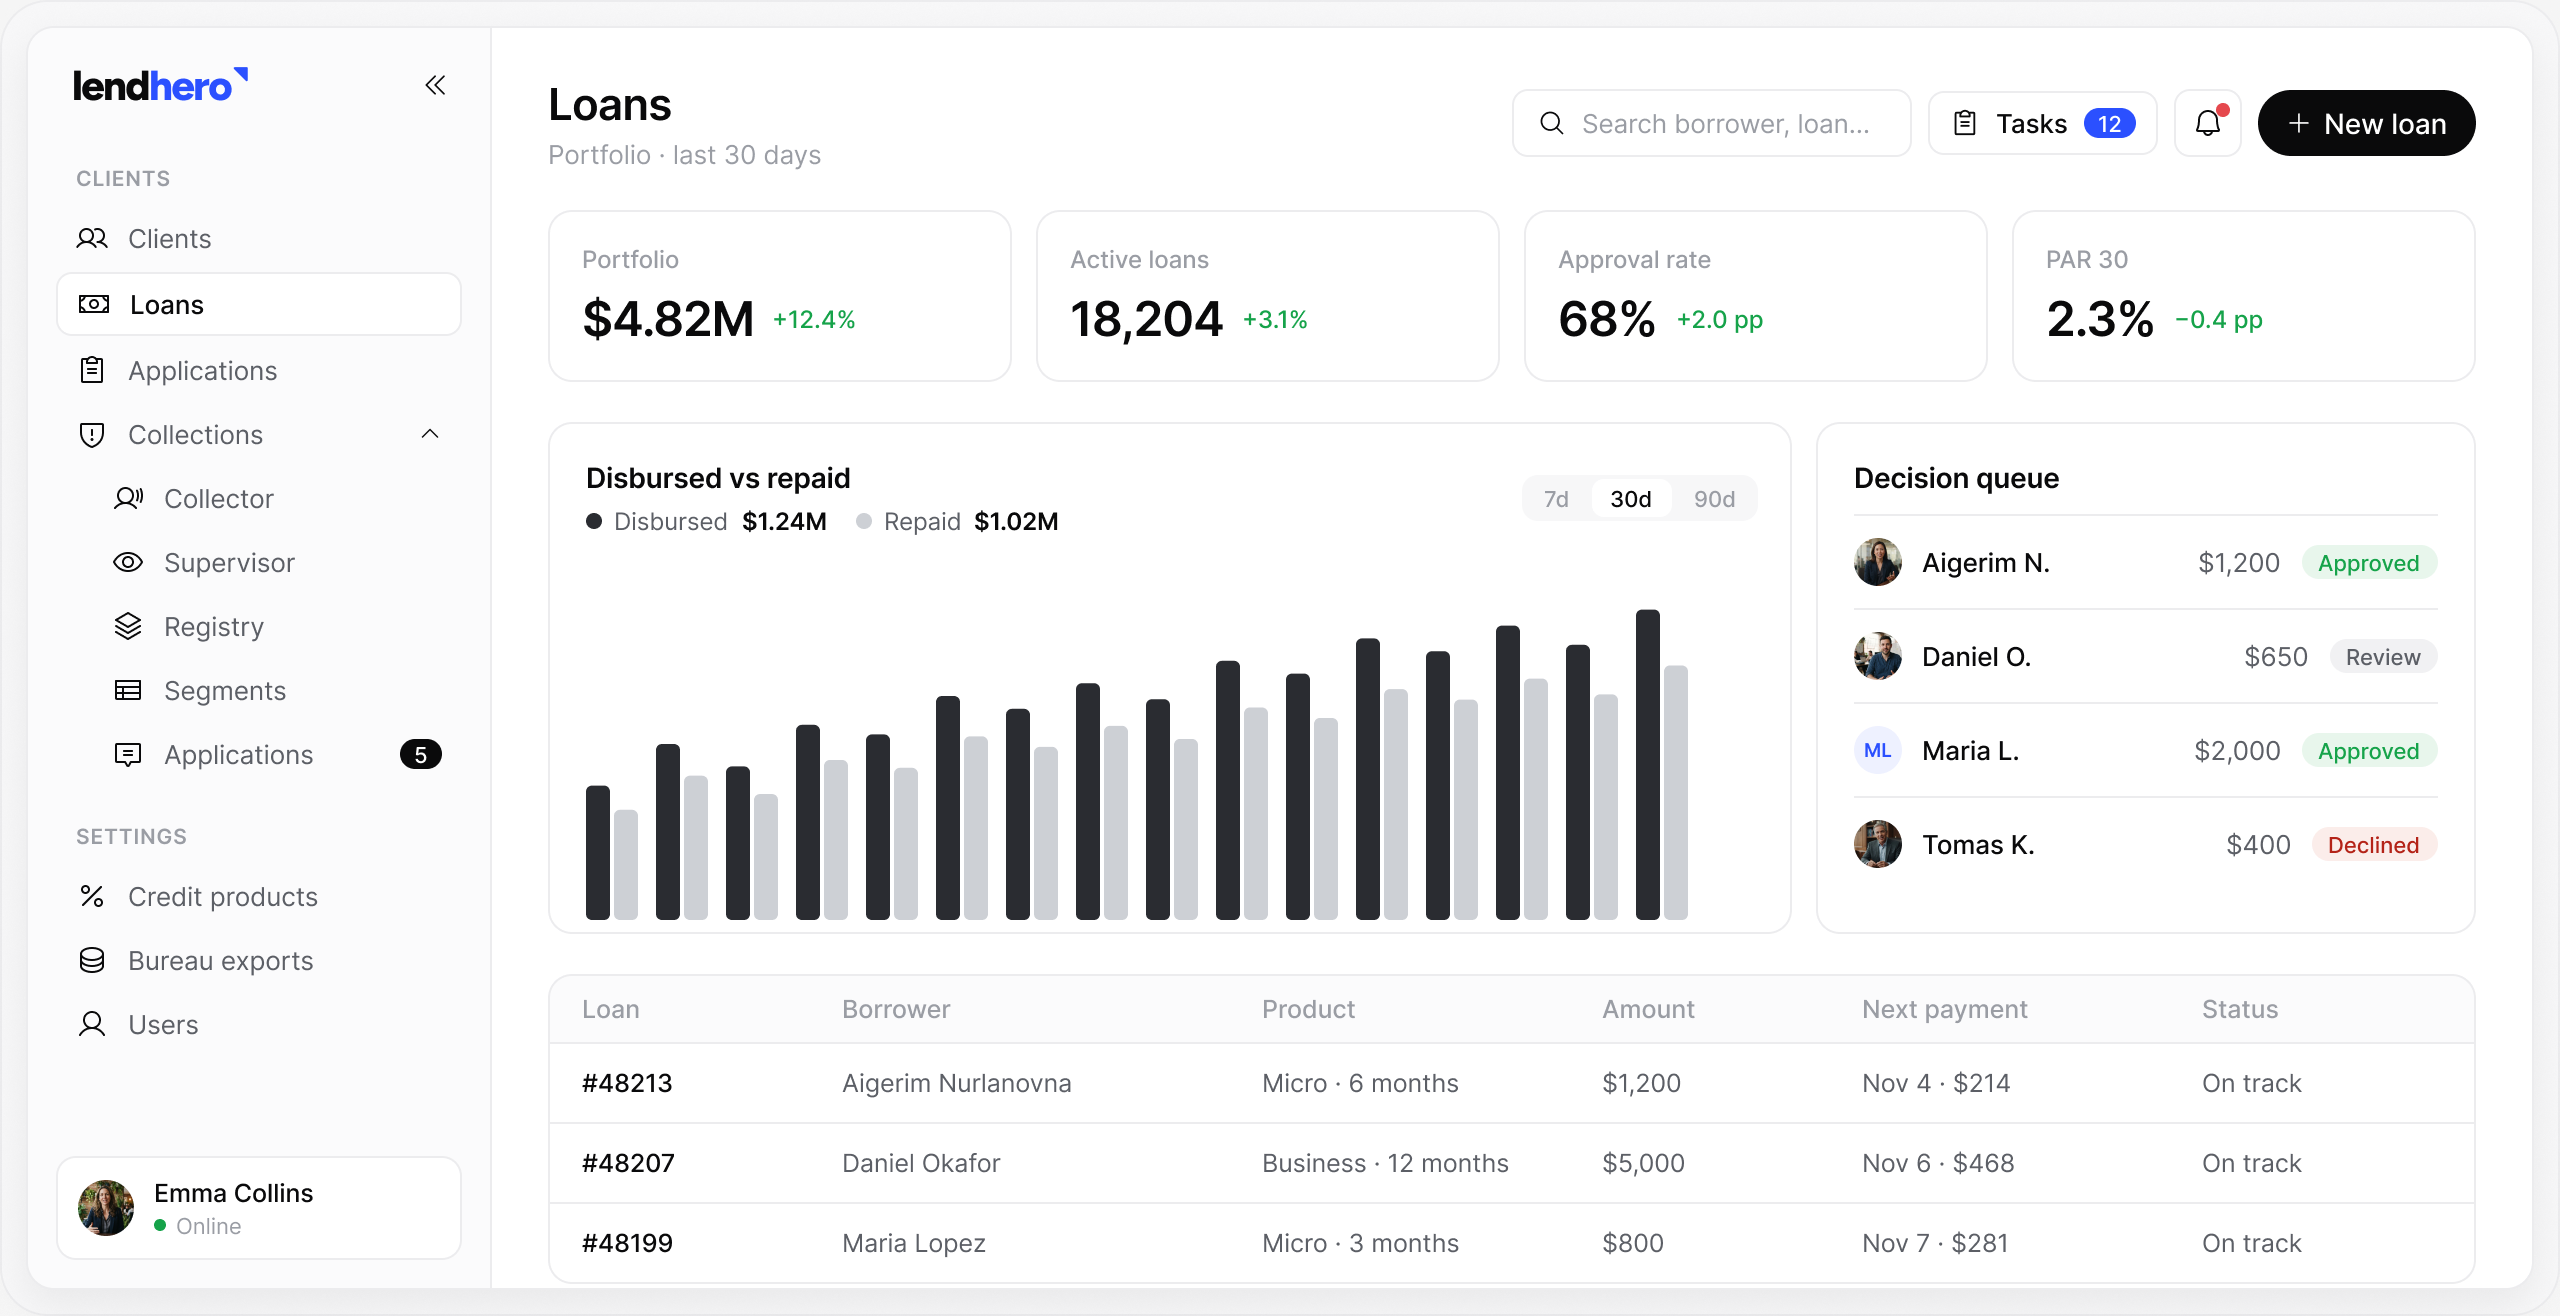
Task: Click the Registry layers icon
Action: tap(128, 626)
